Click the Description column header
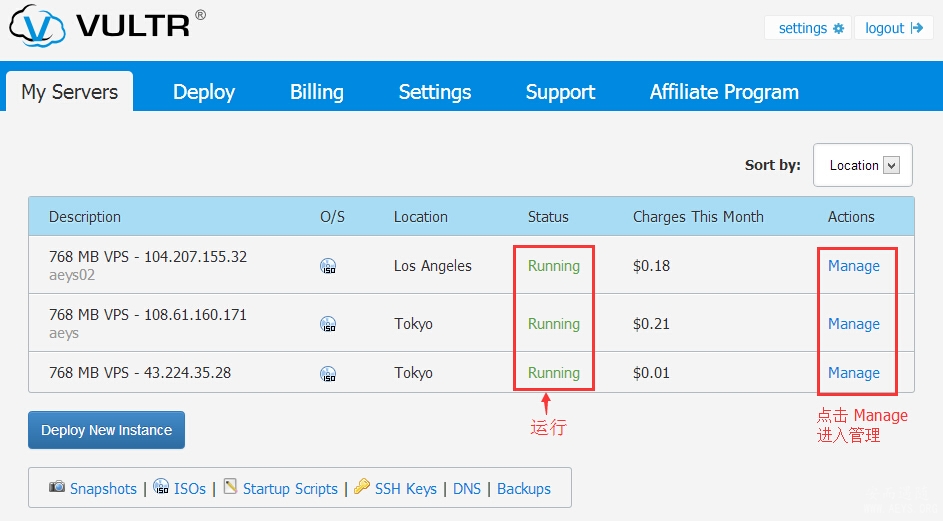This screenshot has width=943, height=521. 85,217
